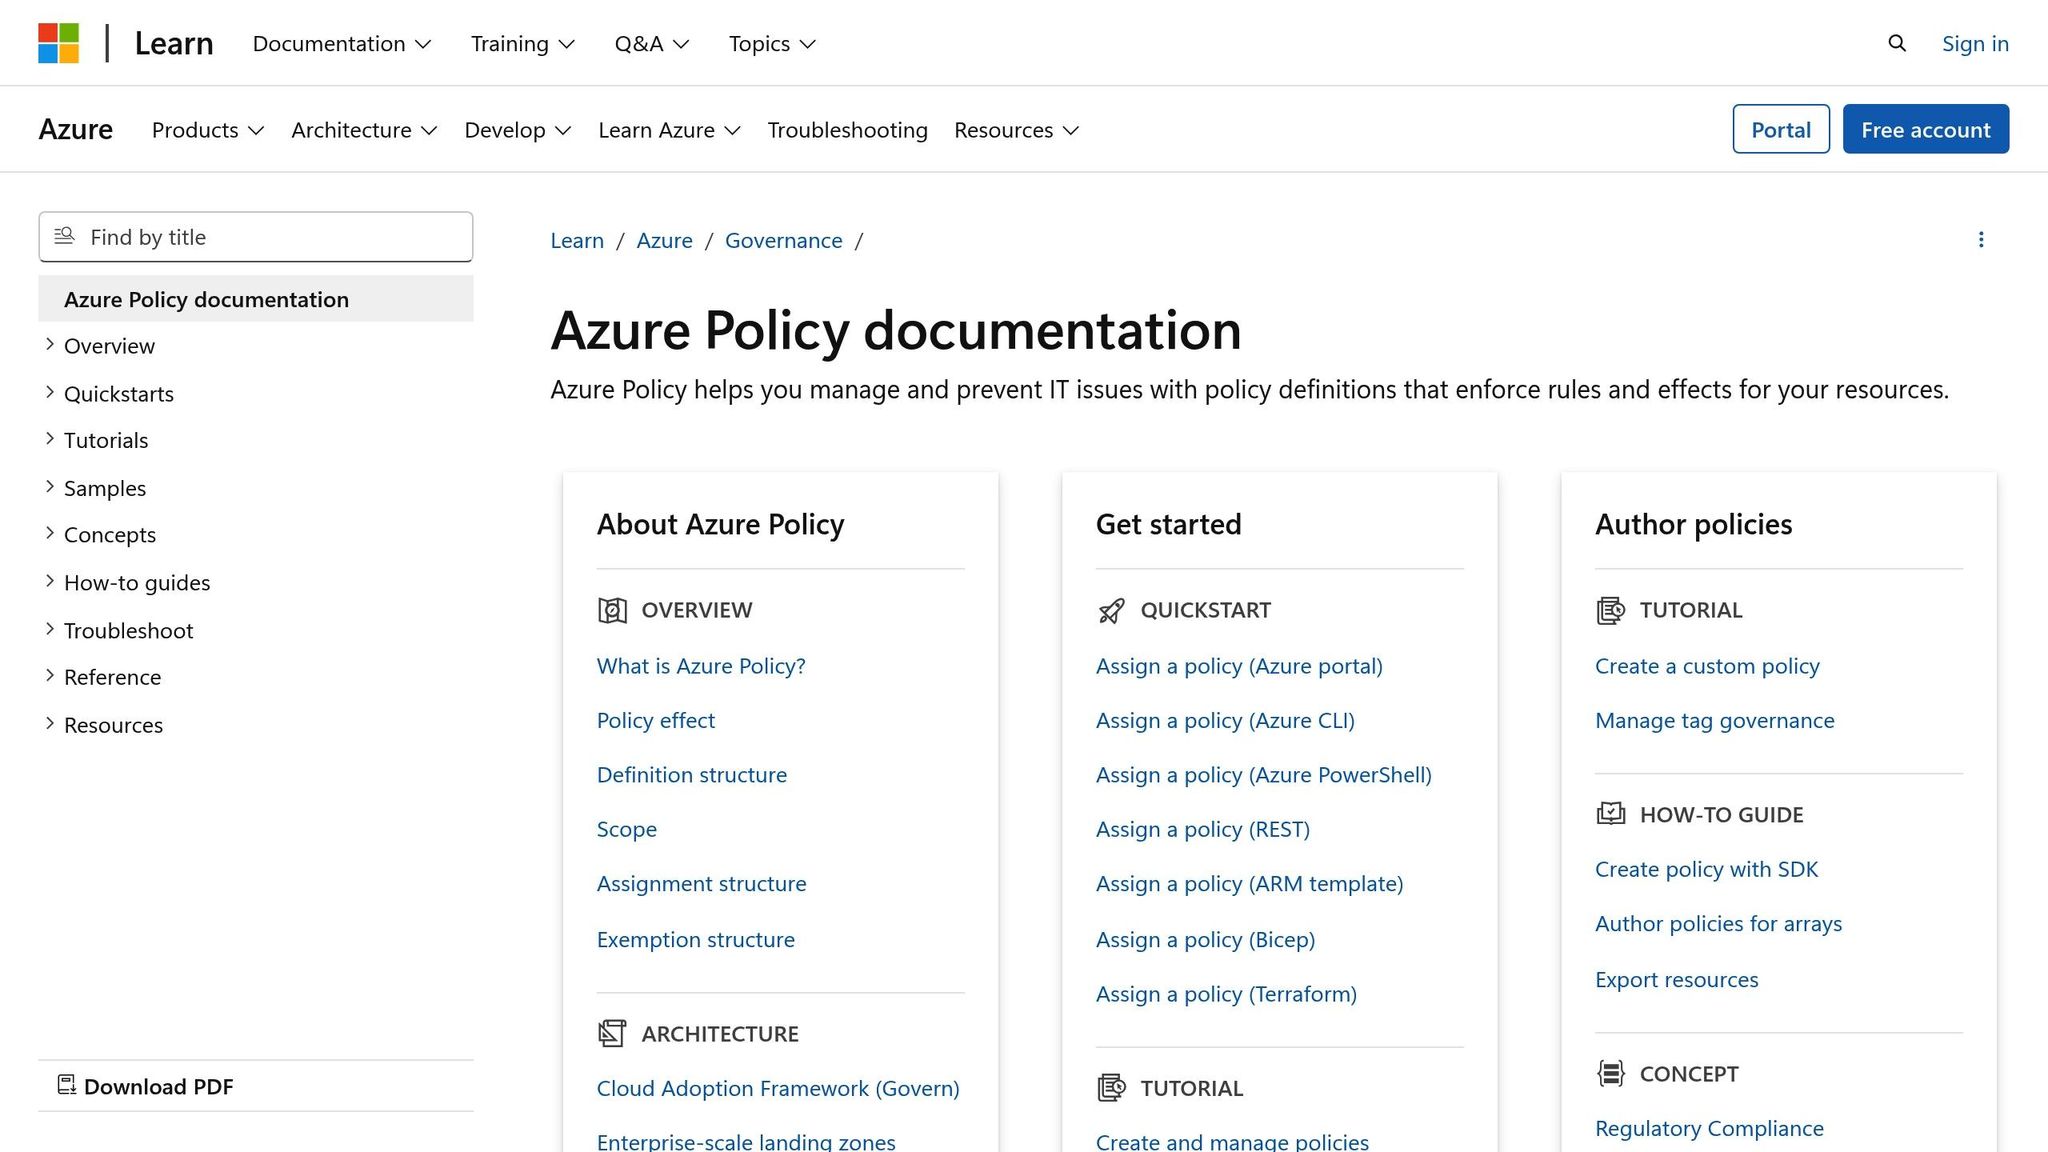Click the Concept section icon

pos(1609,1073)
